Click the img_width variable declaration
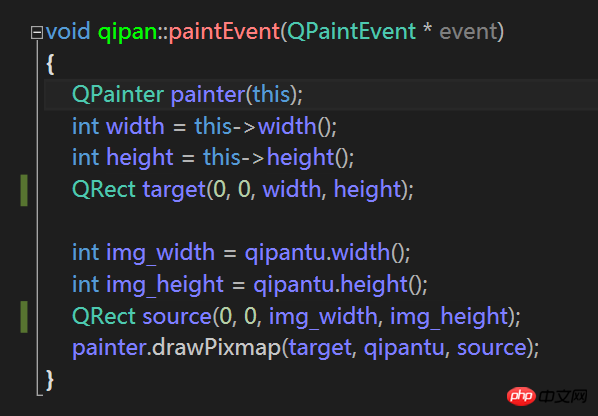This screenshot has height=416, width=598. click(161, 253)
